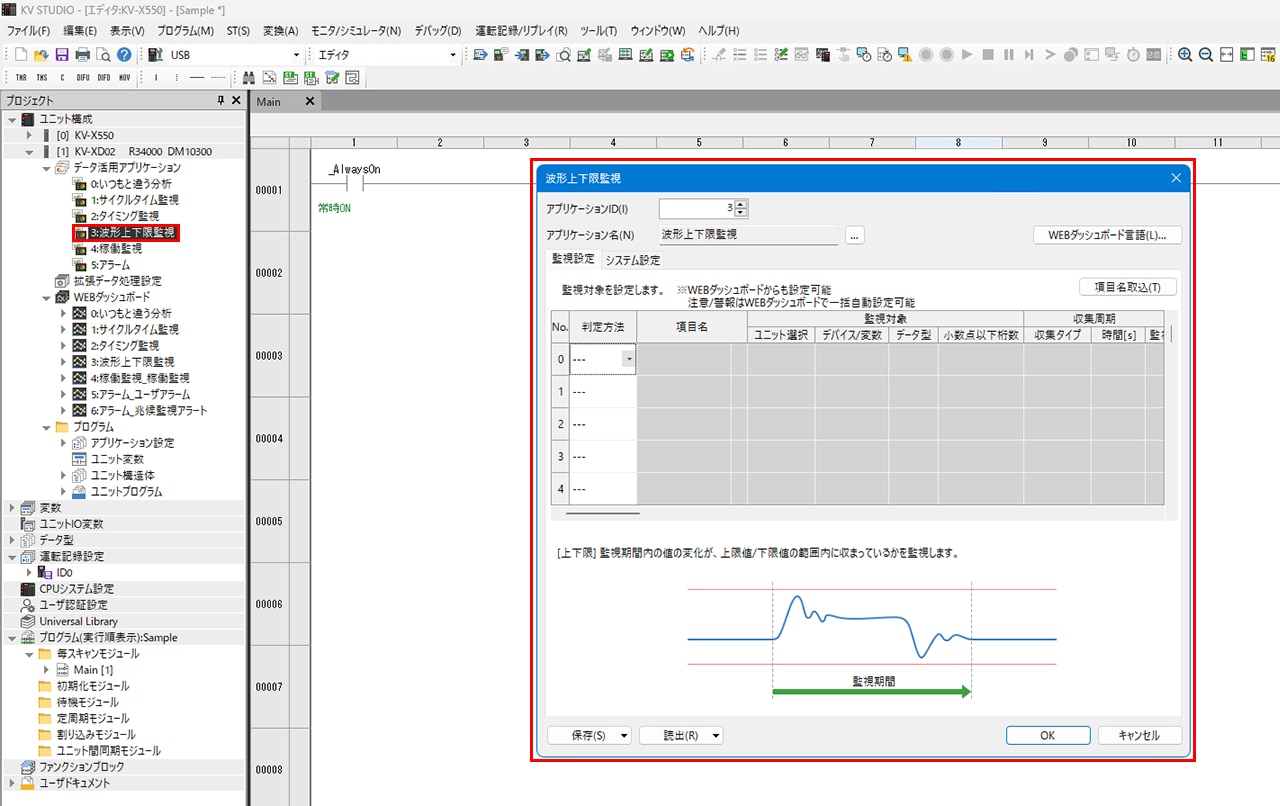Open the USB connection dropdown
Viewport: 1280px width, 806px height.
[x=295, y=55]
